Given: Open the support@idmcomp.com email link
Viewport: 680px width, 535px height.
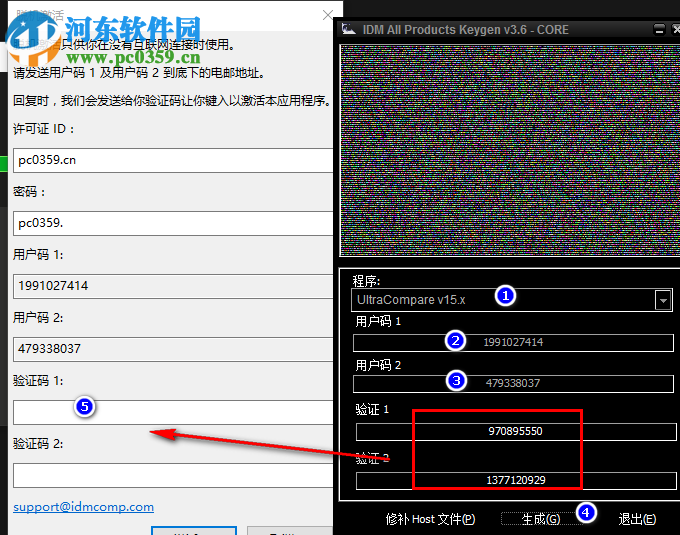Looking at the screenshot, I should [83, 507].
